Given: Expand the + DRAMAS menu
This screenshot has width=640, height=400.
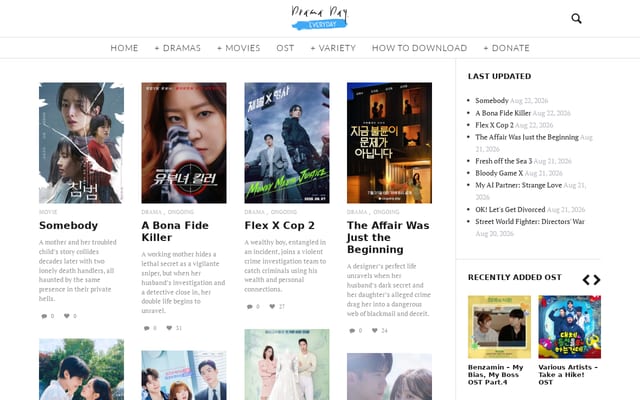Looking at the screenshot, I should (178, 48).
